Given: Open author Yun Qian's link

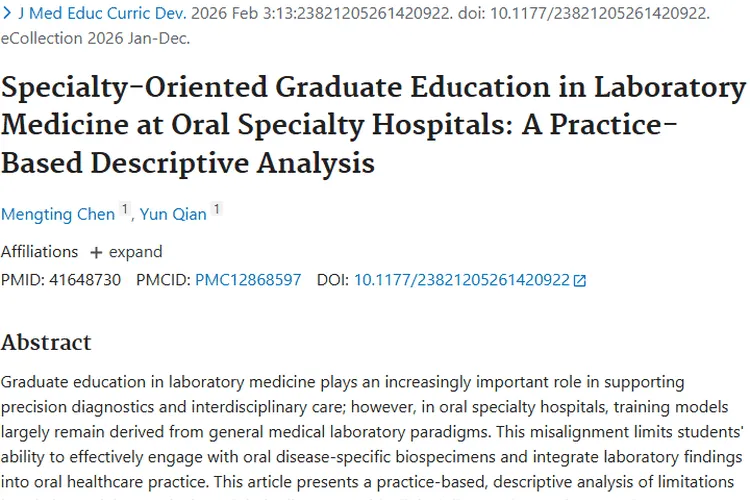Looking at the screenshot, I should coord(174,214).
